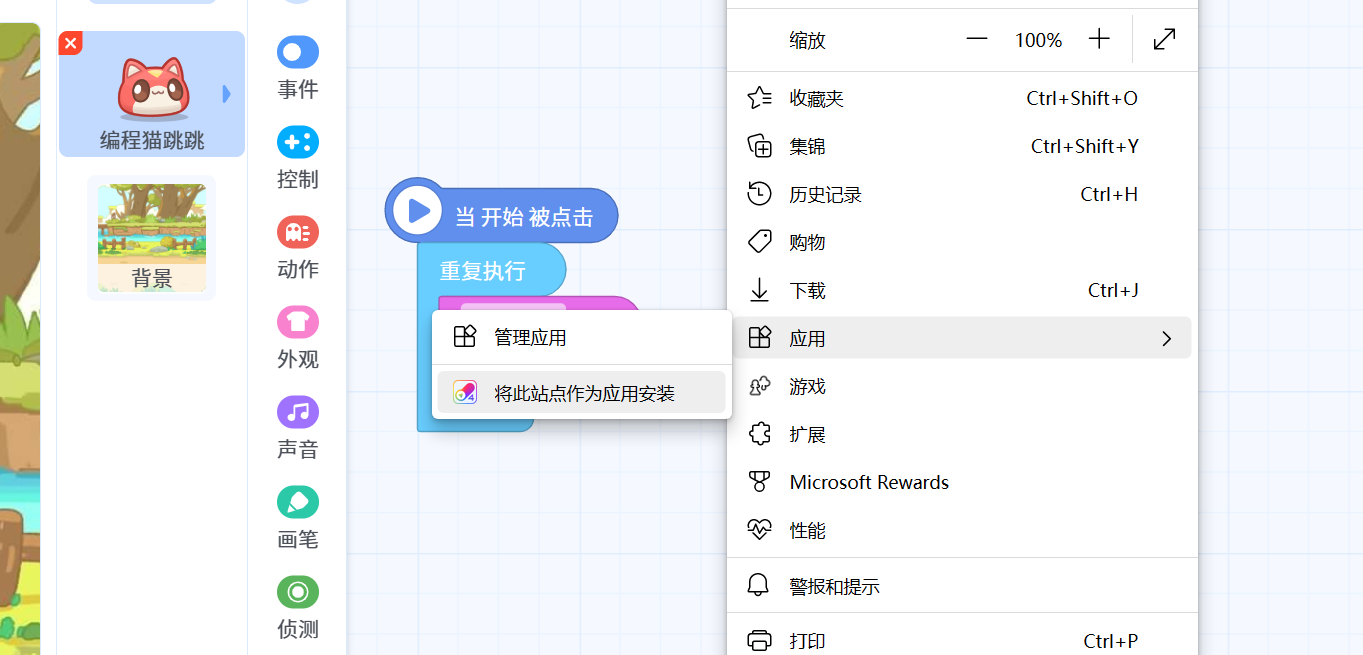Zoom out with the minus button
This screenshot has height=655, width=1363.
(x=977, y=40)
